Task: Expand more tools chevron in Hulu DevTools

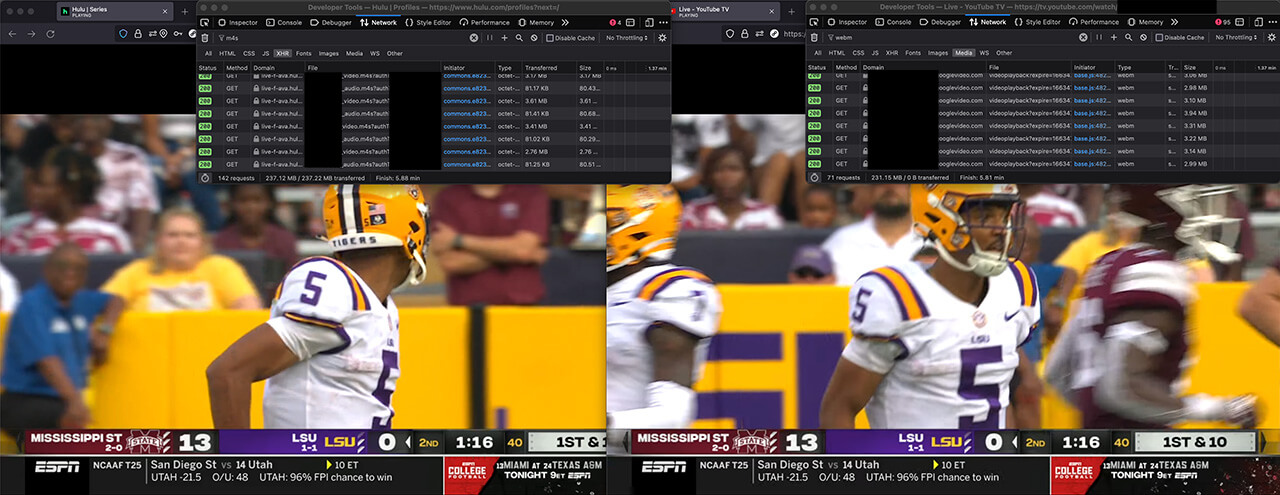Action: (565, 22)
